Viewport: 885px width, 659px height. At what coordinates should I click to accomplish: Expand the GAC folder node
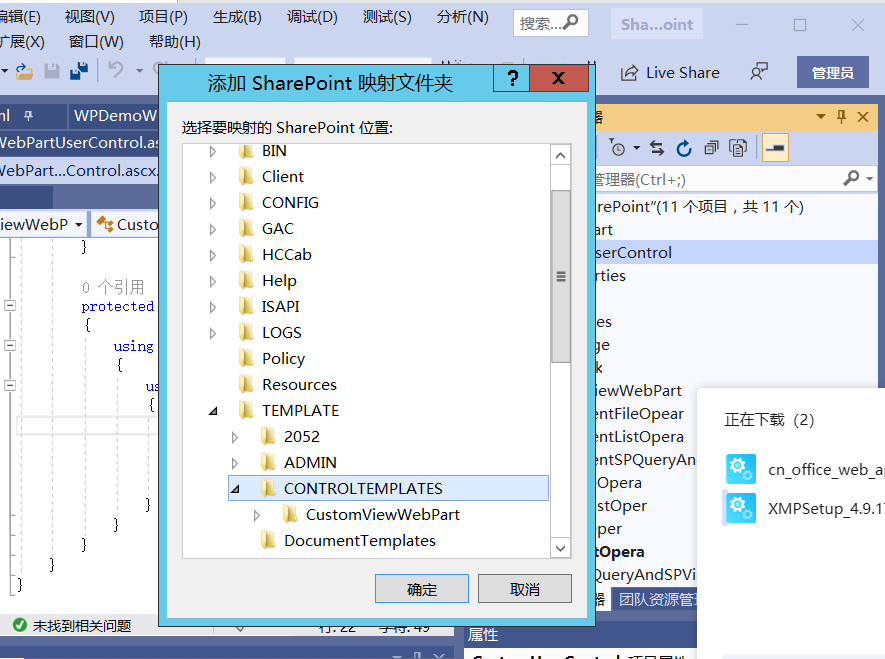pos(213,229)
